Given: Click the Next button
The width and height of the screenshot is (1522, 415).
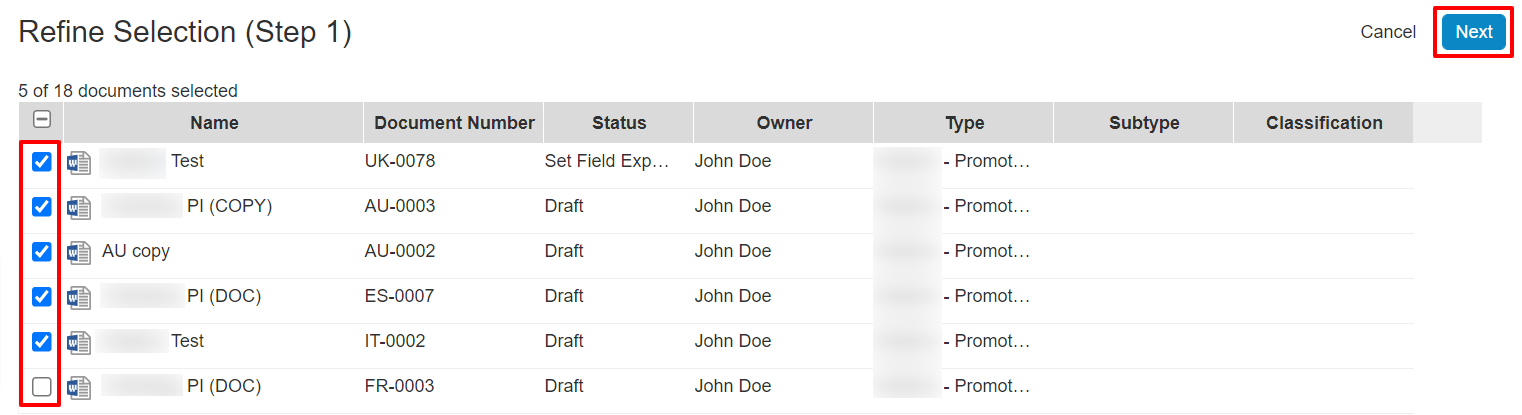Looking at the screenshot, I should point(1473,32).
